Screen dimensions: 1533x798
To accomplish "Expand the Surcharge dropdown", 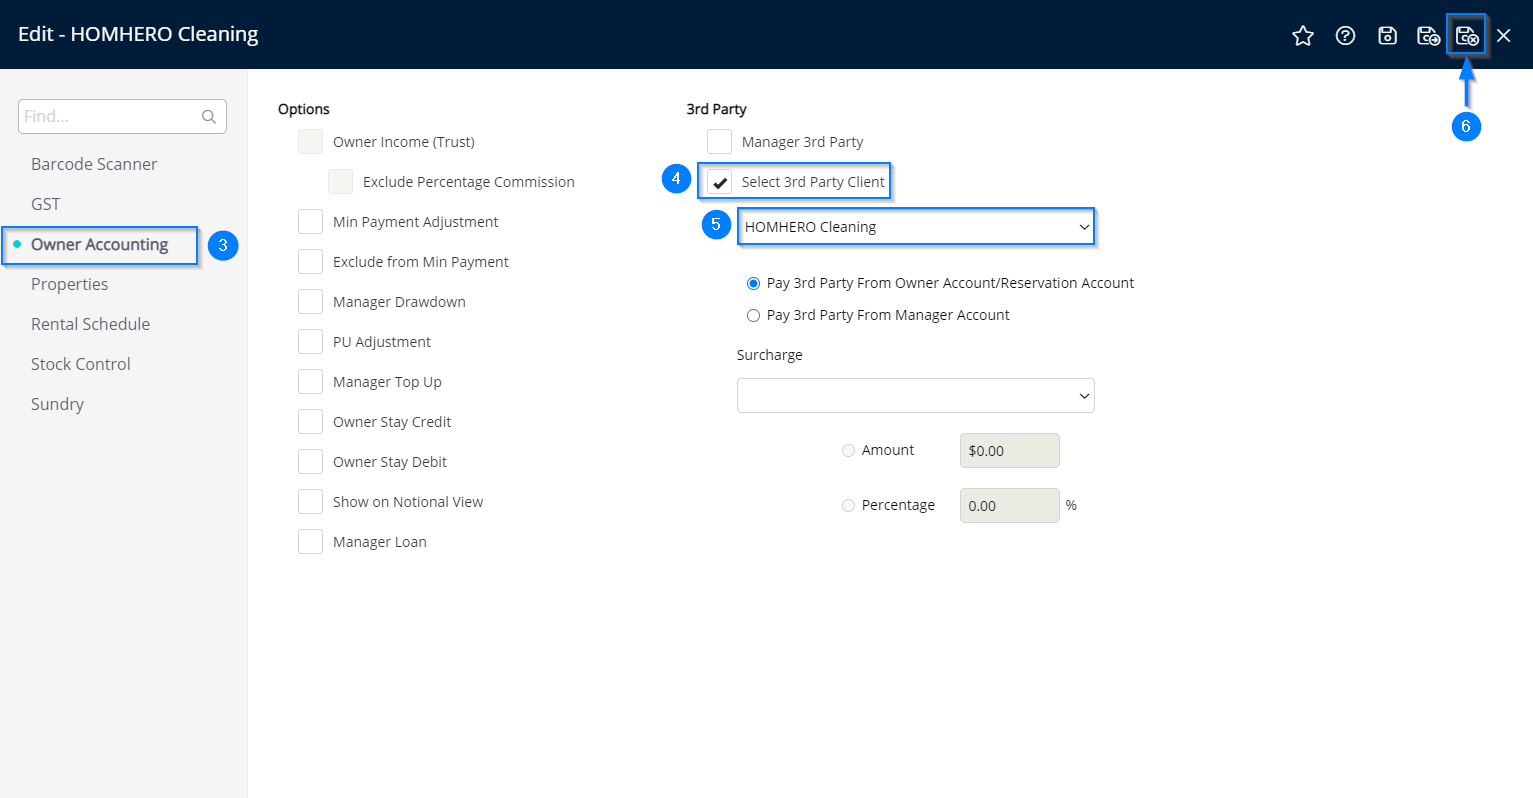I will 915,396.
